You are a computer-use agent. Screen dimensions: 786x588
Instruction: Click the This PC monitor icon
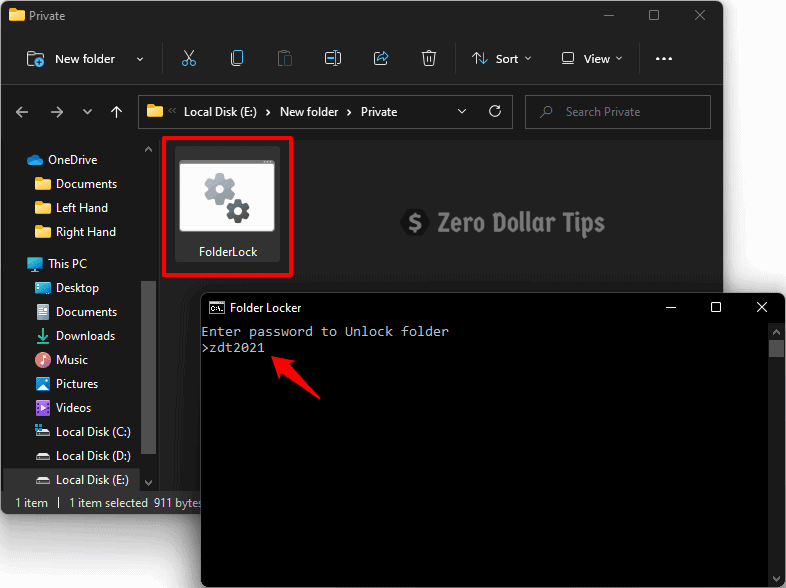(x=35, y=264)
